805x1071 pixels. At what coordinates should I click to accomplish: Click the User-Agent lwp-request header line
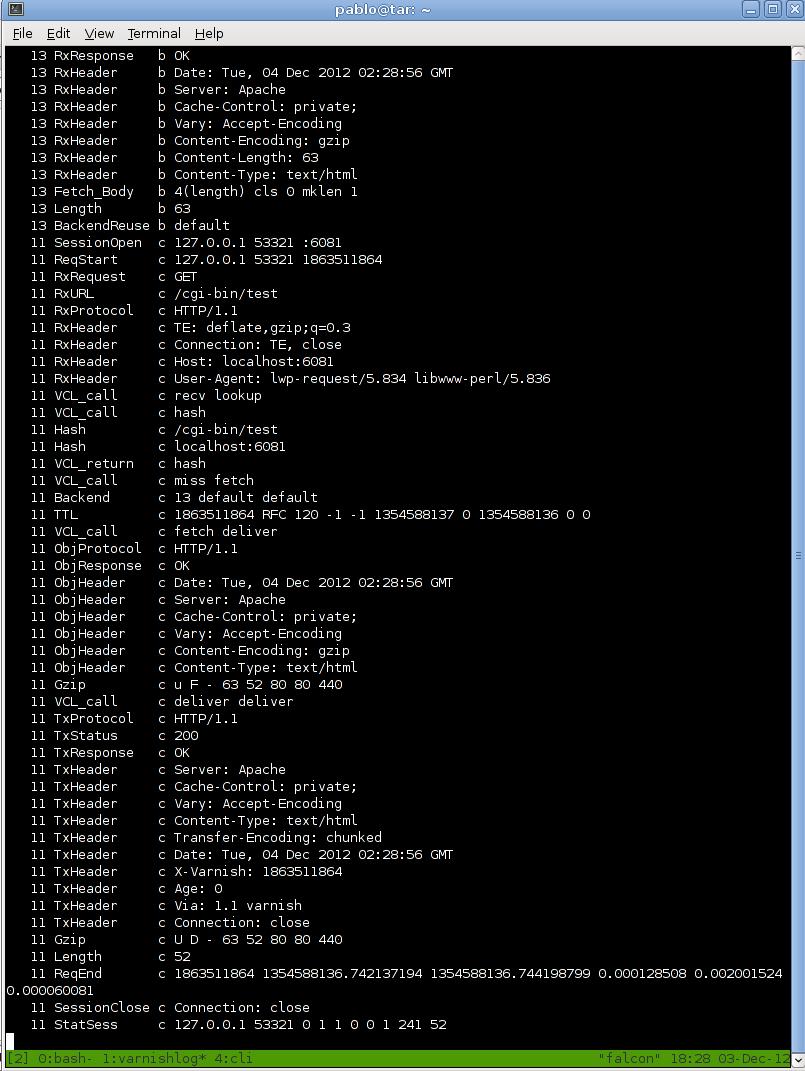click(x=362, y=378)
